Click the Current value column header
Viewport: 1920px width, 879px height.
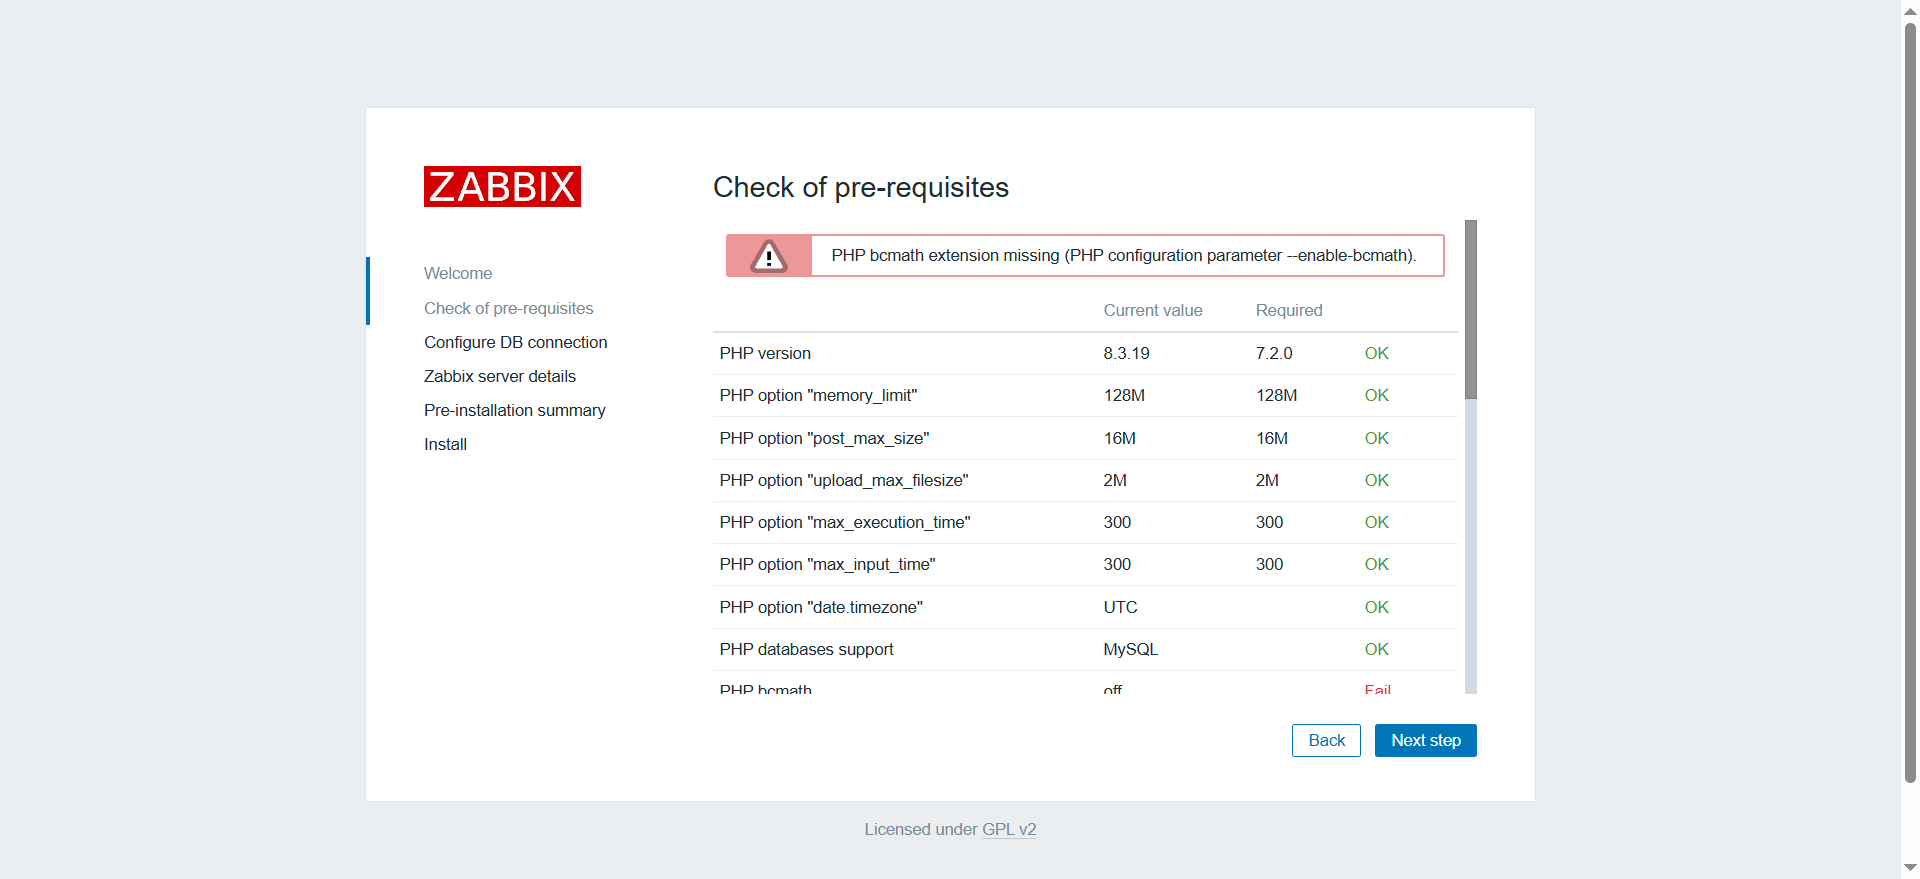(1152, 311)
